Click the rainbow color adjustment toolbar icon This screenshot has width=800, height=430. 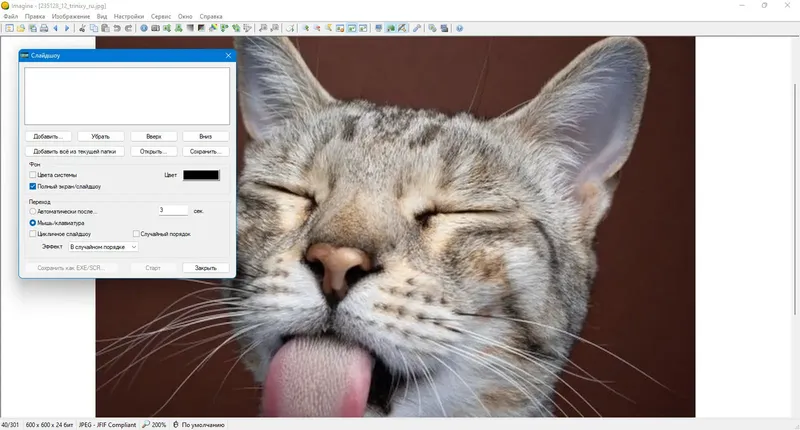coord(213,28)
